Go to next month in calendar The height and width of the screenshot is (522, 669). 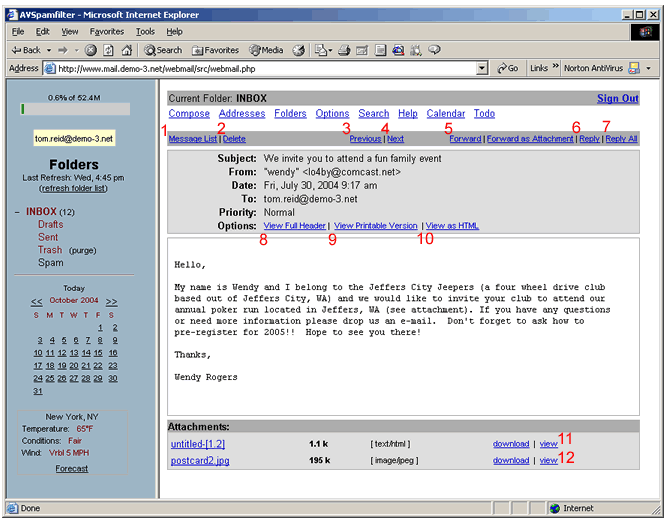[111, 300]
